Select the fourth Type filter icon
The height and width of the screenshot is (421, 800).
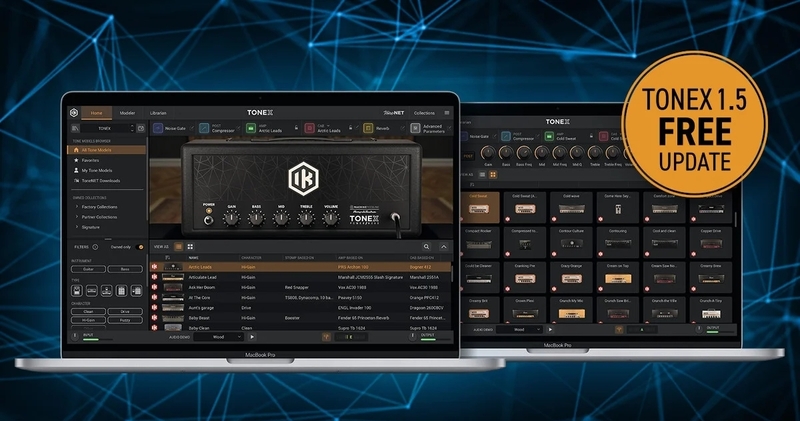[x=121, y=291]
